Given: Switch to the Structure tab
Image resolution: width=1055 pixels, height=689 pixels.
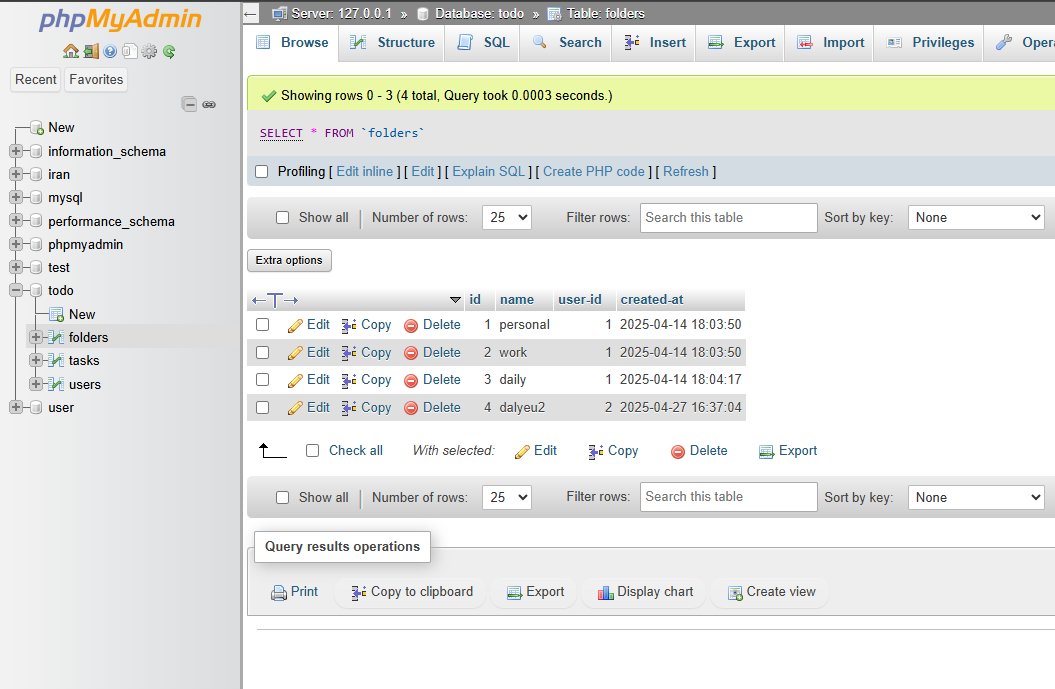Looking at the screenshot, I should [392, 42].
